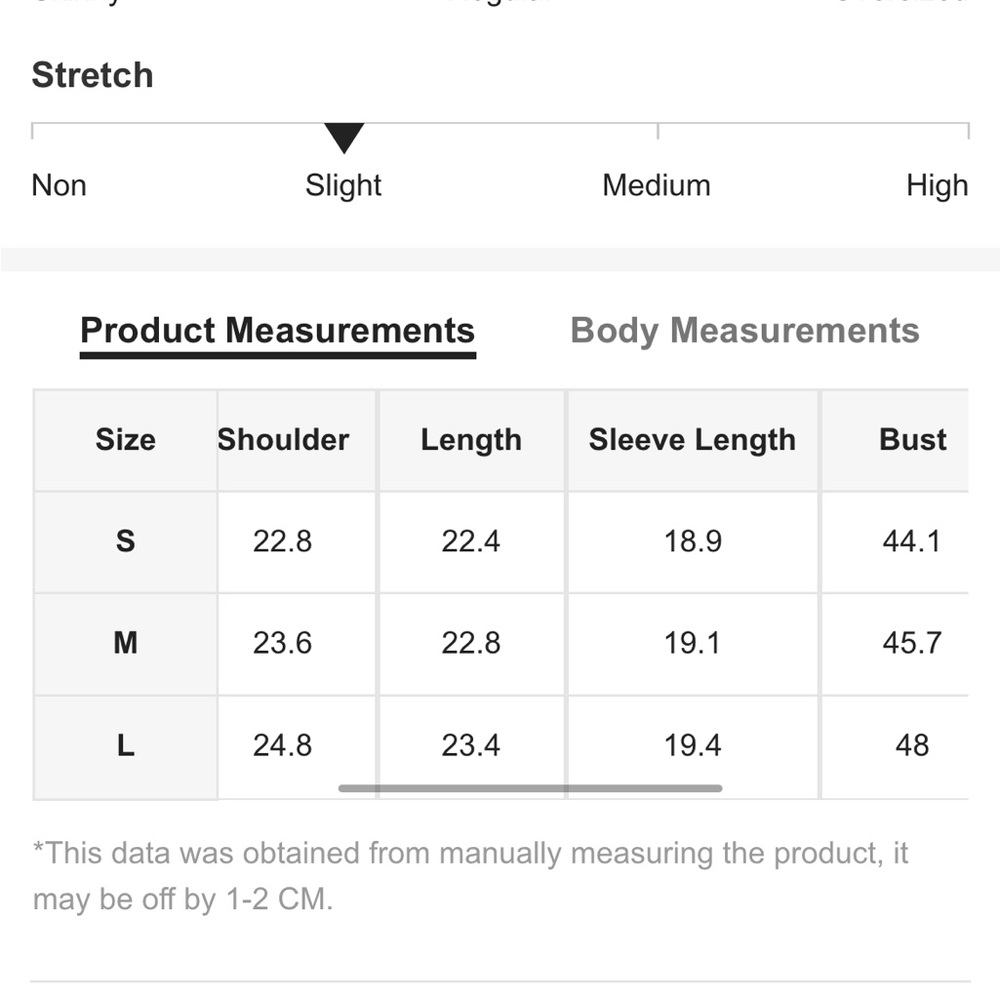Click the Shoulder column header
The width and height of the screenshot is (1000, 1000).
tap(283, 440)
